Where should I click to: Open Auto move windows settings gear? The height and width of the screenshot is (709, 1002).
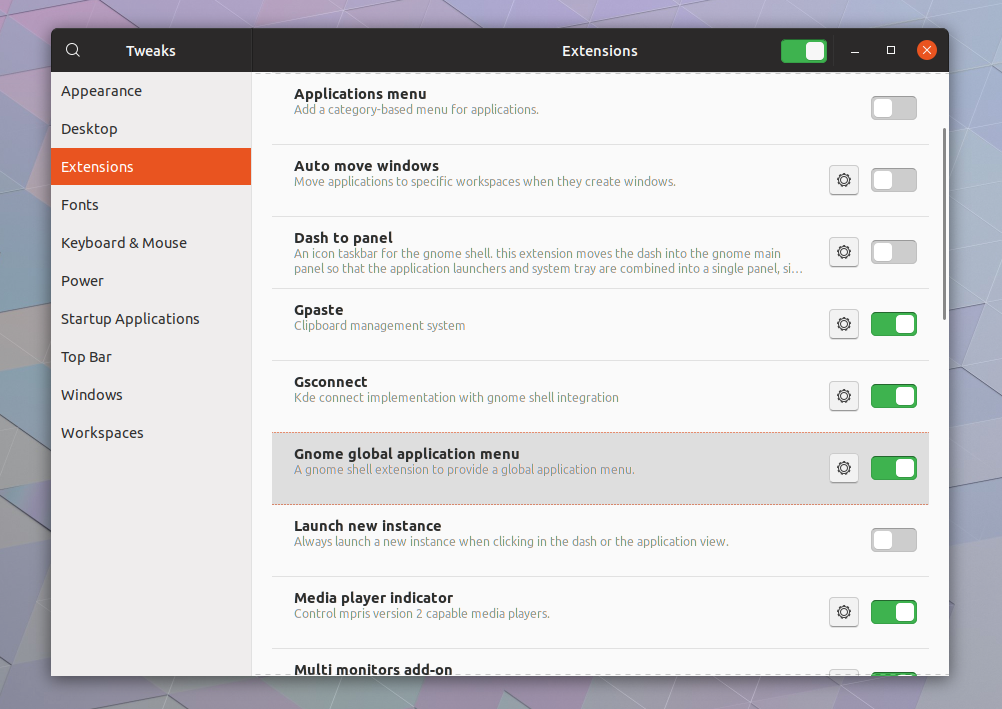point(843,180)
